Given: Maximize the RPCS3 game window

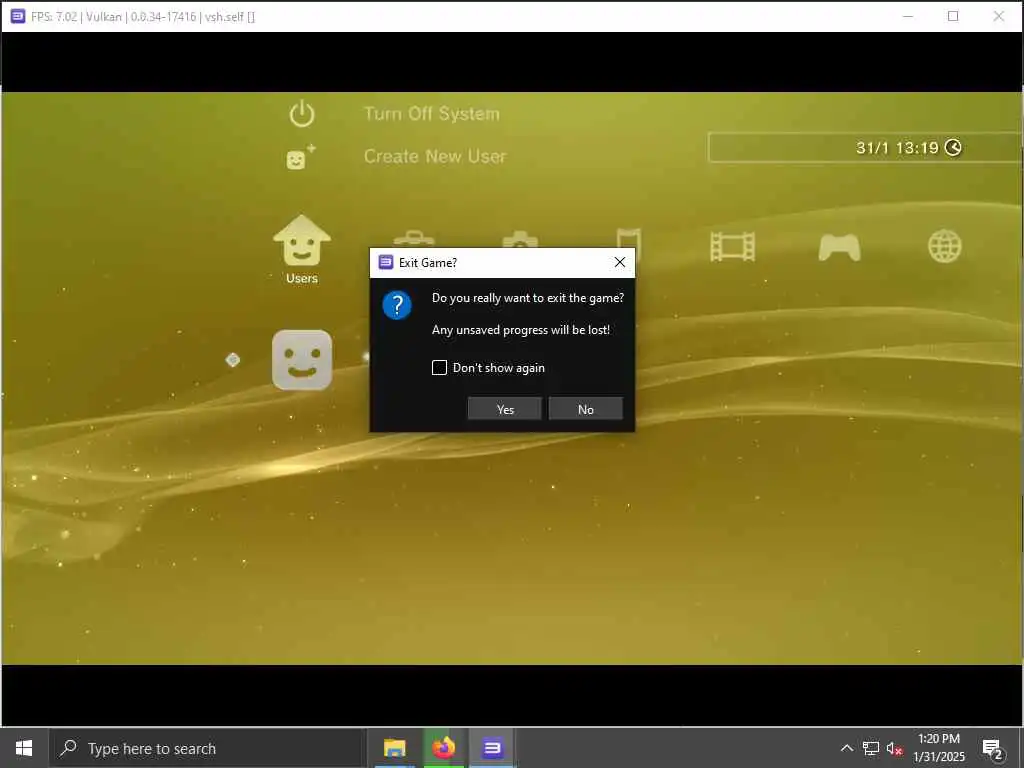Looking at the screenshot, I should tap(953, 16).
